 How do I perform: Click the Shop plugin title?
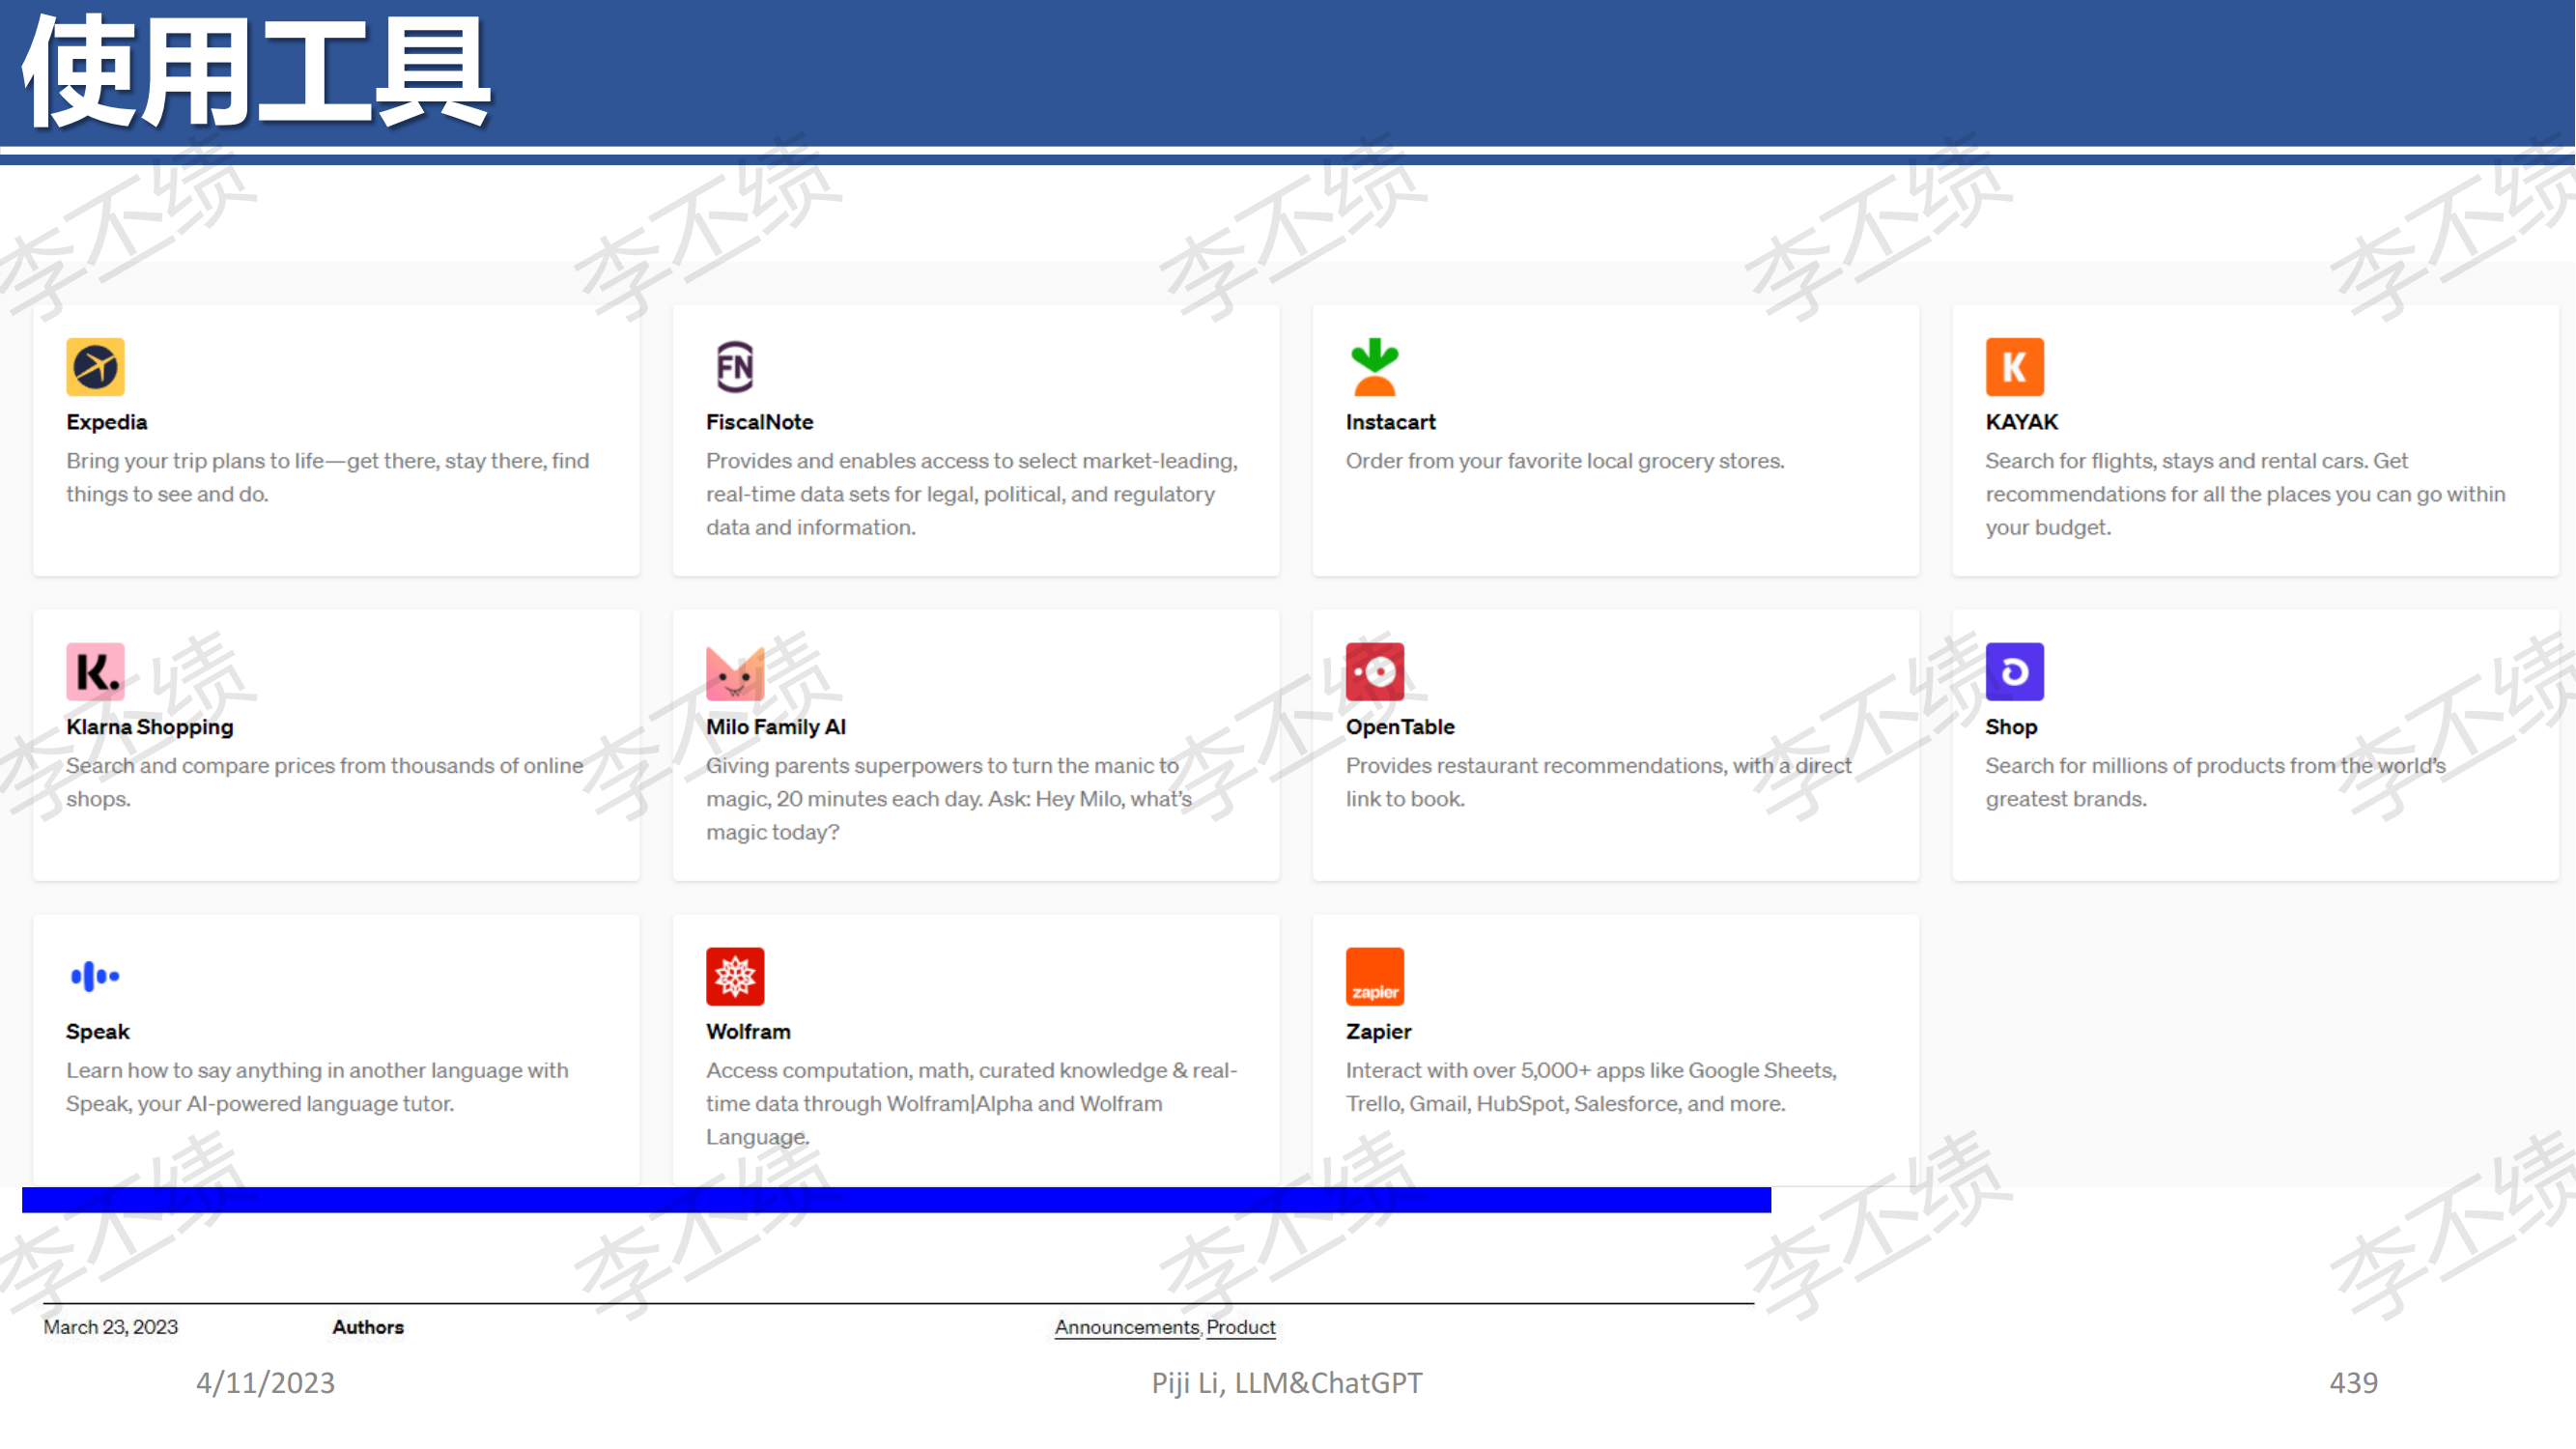pos(2010,727)
